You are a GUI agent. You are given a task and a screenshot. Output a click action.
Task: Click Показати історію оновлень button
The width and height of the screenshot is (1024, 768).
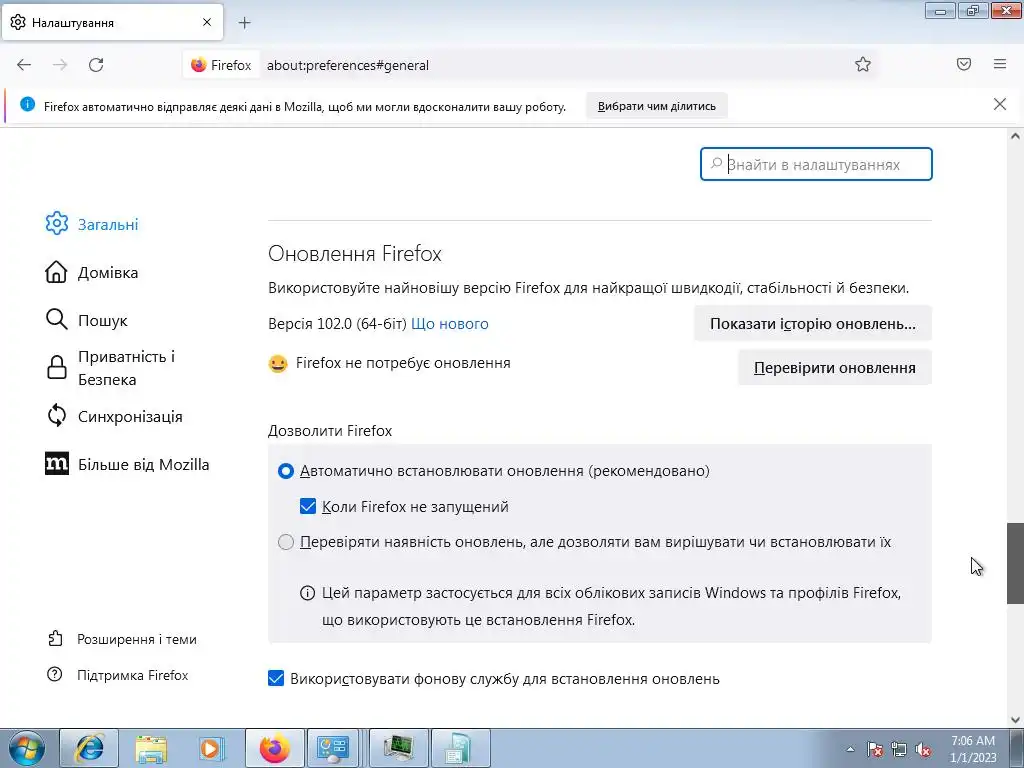pyautogui.click(x=812, y=323)
